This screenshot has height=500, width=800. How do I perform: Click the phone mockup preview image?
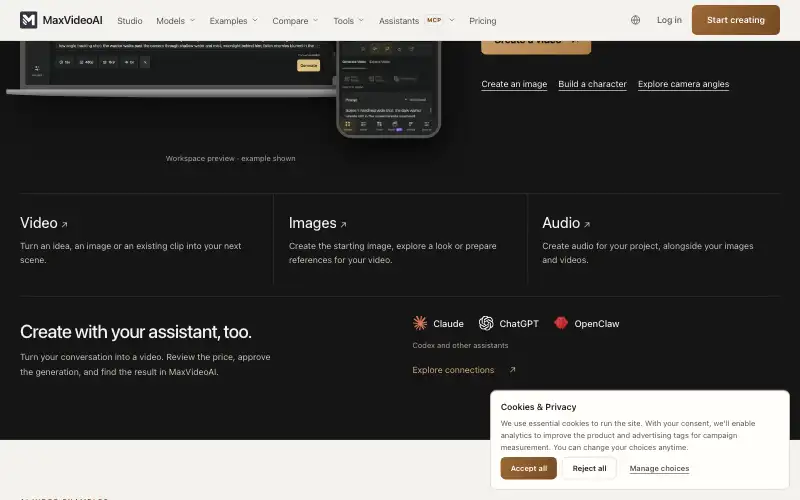tap(388, 88)
